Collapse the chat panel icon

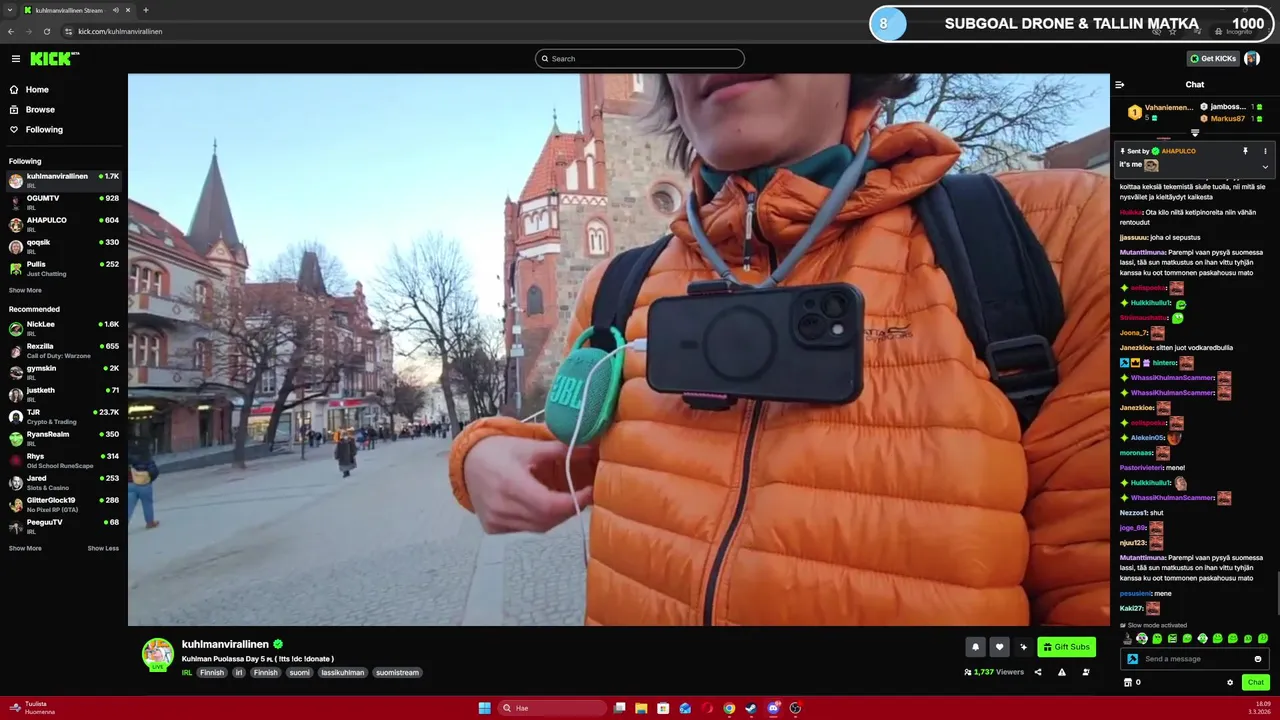[x=1120, y=85]
